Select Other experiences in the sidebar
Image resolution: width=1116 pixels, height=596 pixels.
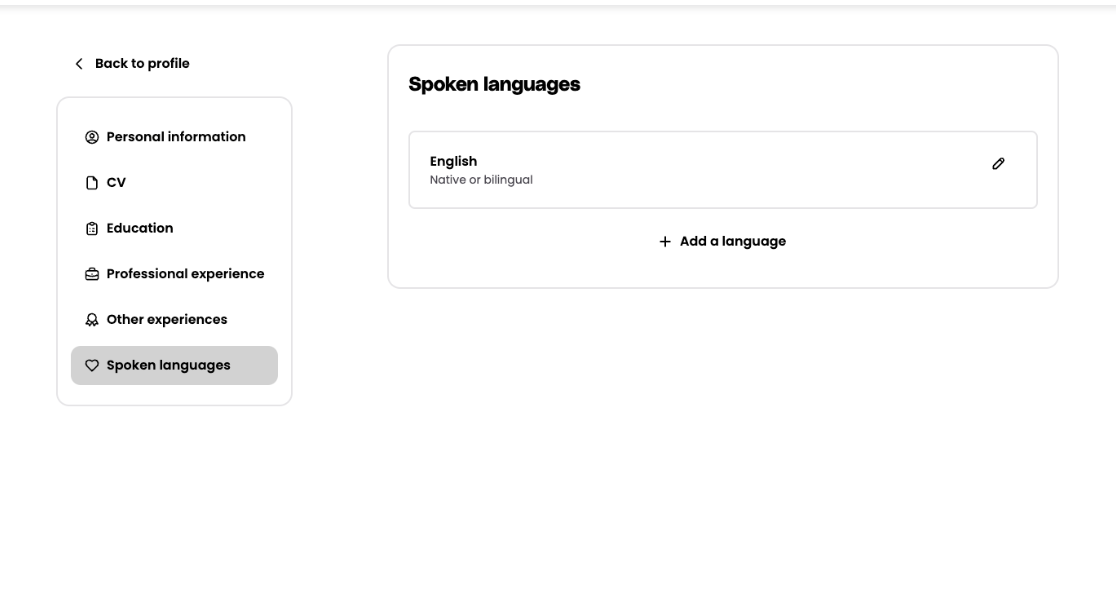[x=166, y=320]
